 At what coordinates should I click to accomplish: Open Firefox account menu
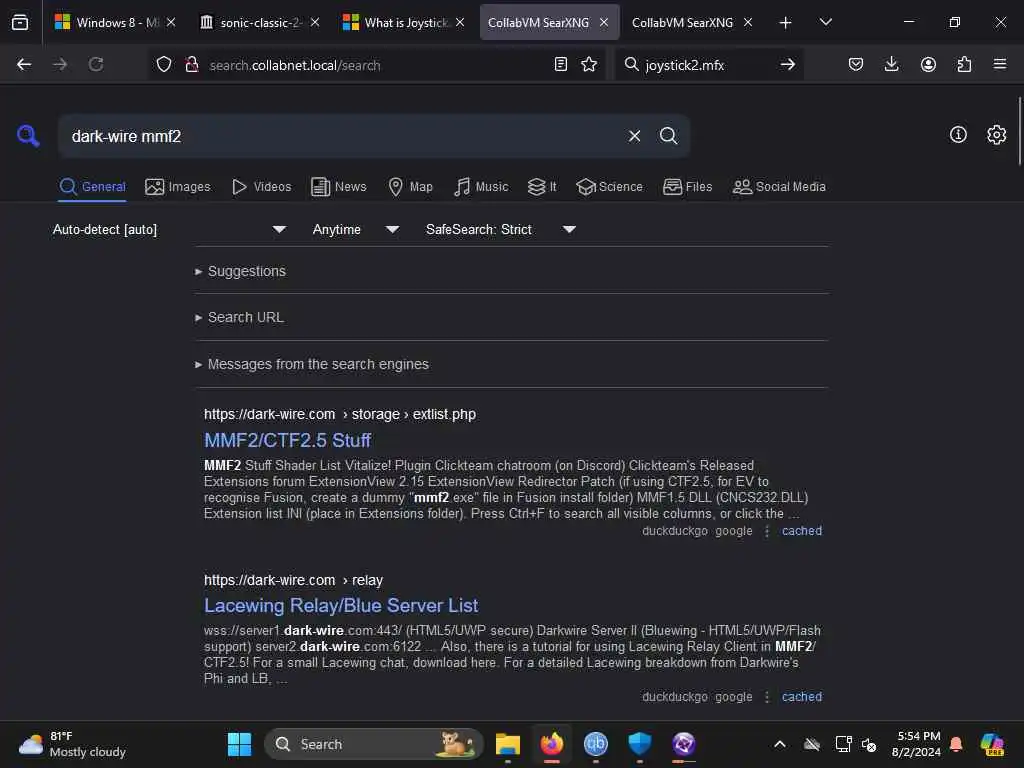tap(928, 65)
